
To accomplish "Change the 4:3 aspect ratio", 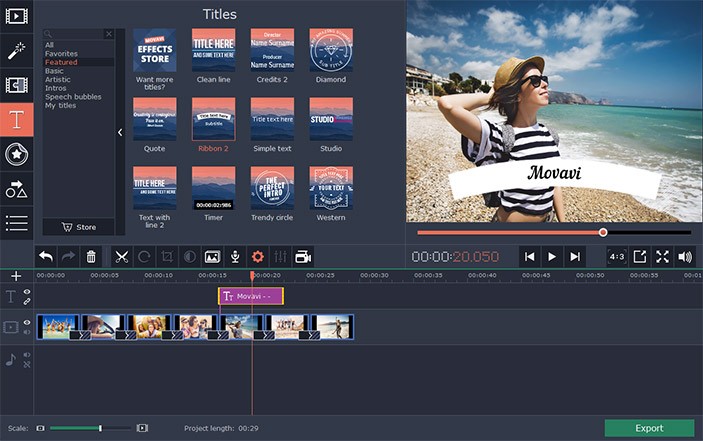I will pos(617,257).
